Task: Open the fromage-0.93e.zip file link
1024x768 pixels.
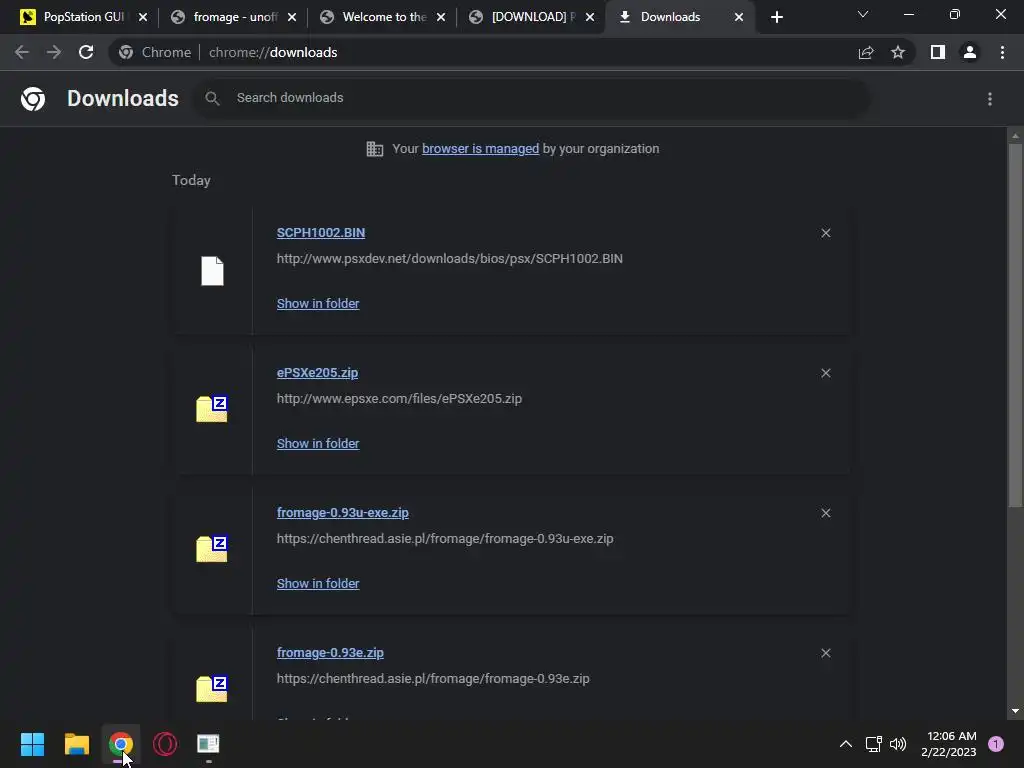Action: click(330, 652)
